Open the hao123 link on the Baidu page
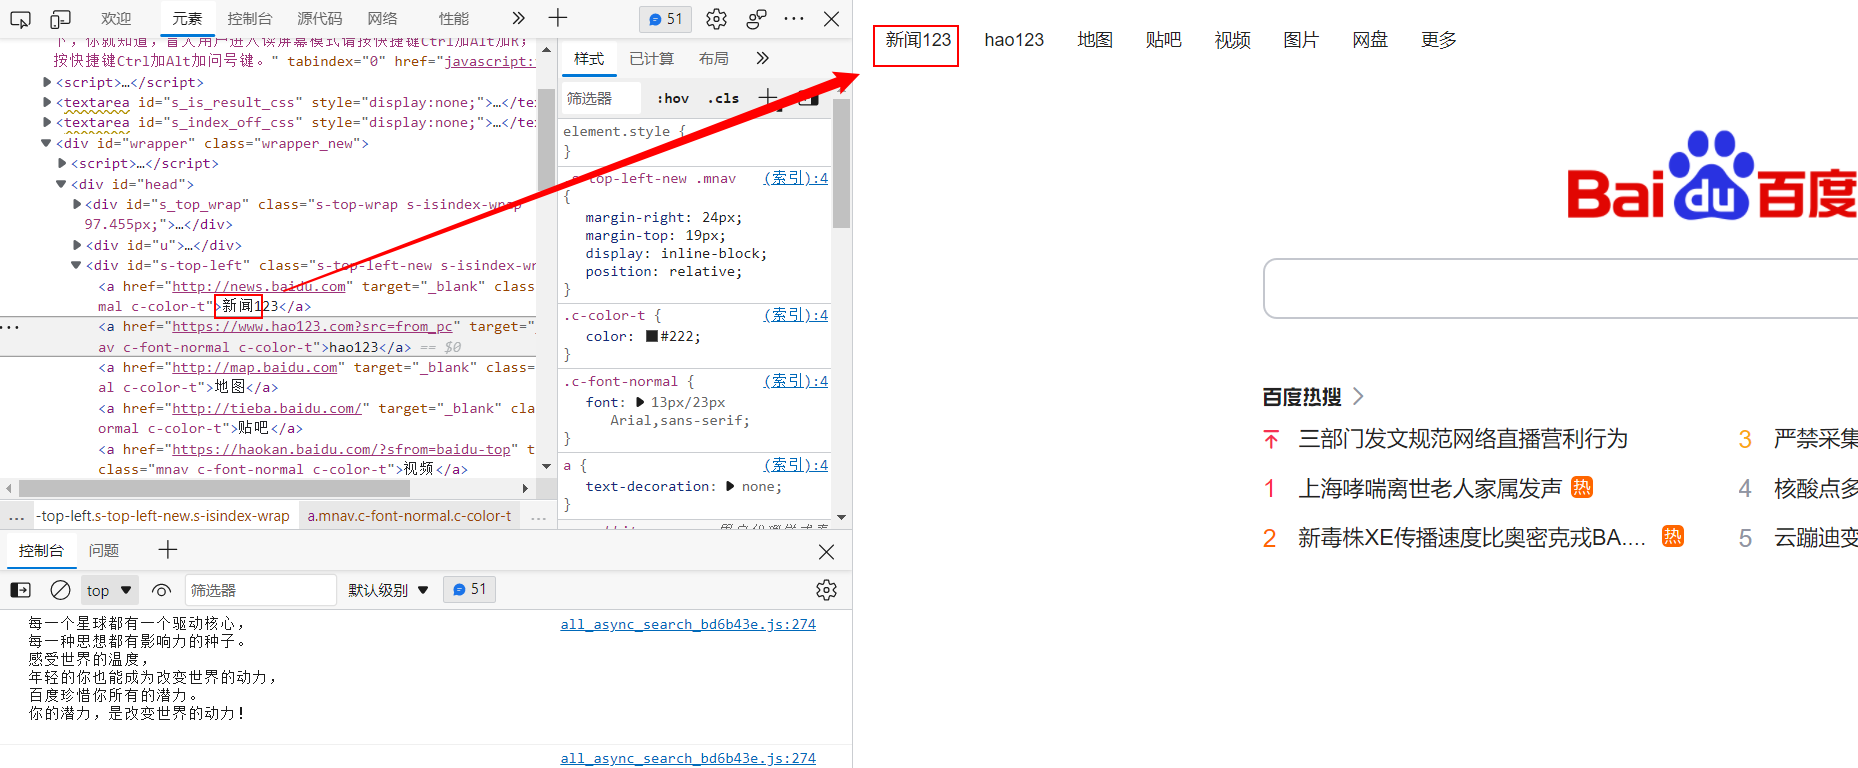The image size is (1858, 768). [1014, 40]
